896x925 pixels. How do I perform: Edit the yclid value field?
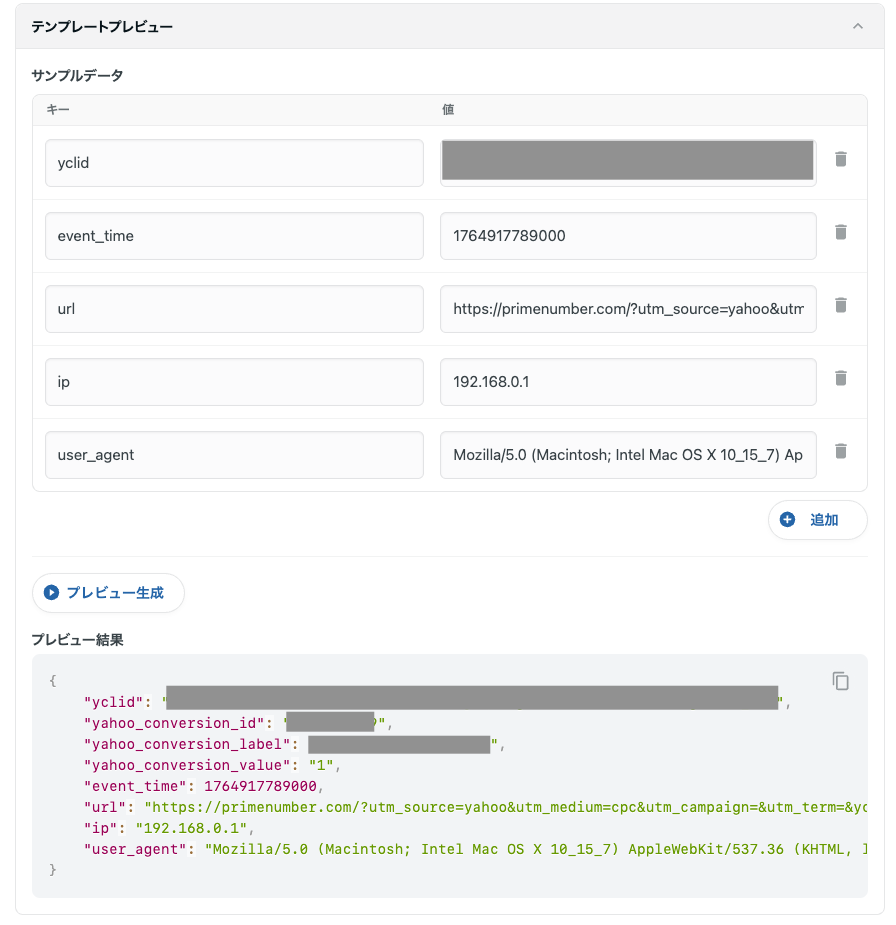coord(628,163)
